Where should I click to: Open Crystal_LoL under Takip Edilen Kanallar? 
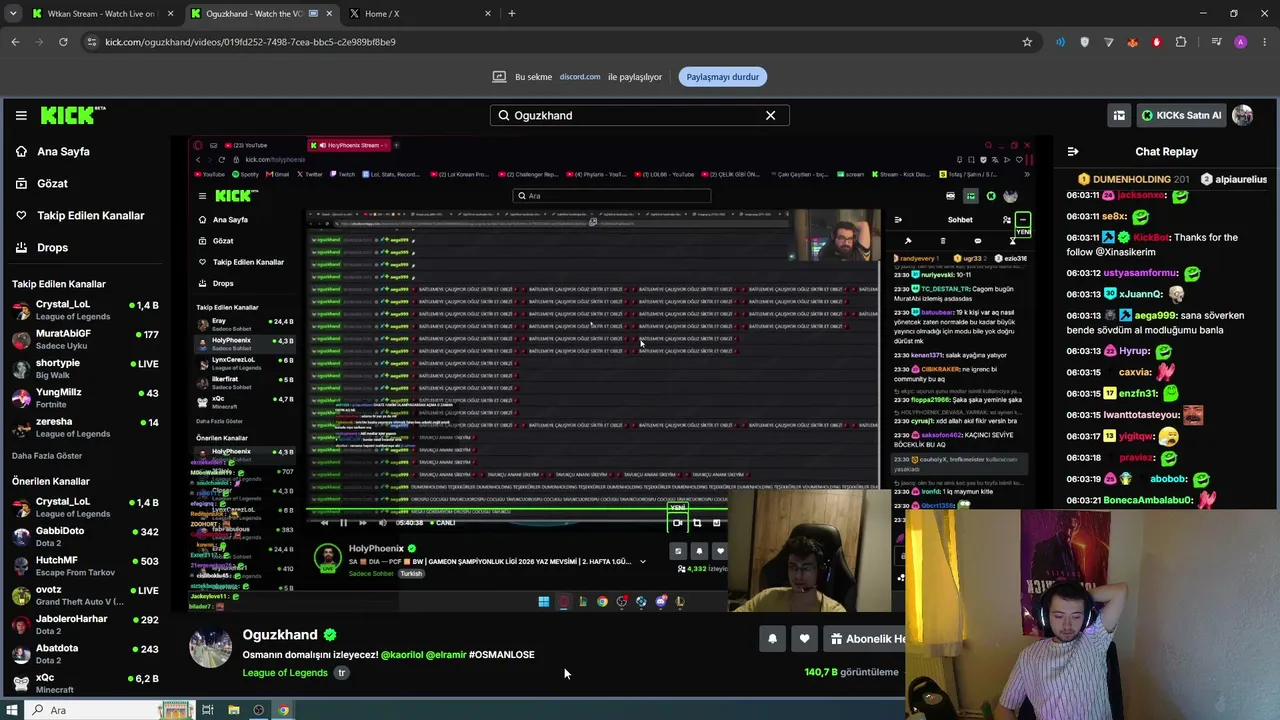click(x=85, y=310)
